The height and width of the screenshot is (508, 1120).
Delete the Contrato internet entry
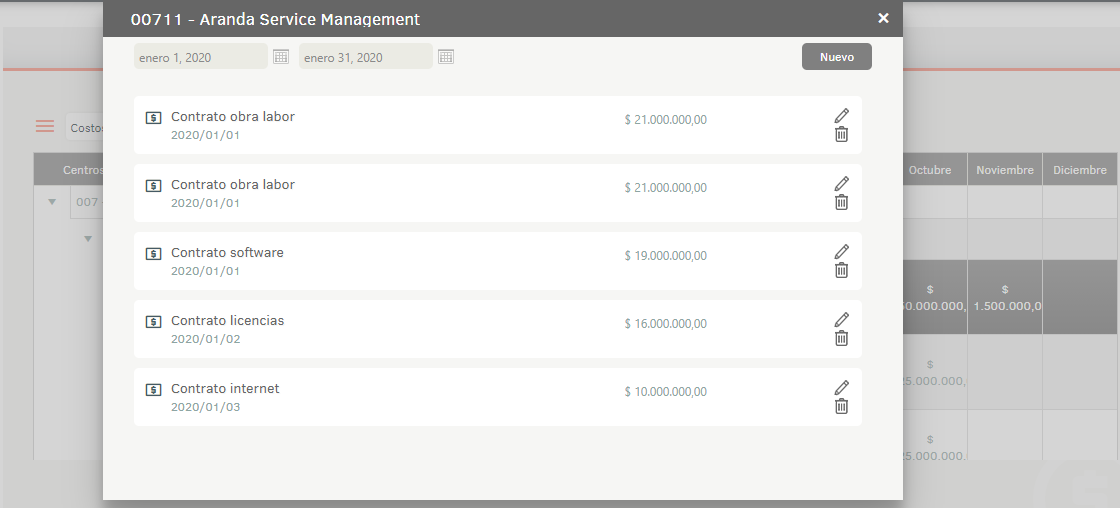point(841,406)
